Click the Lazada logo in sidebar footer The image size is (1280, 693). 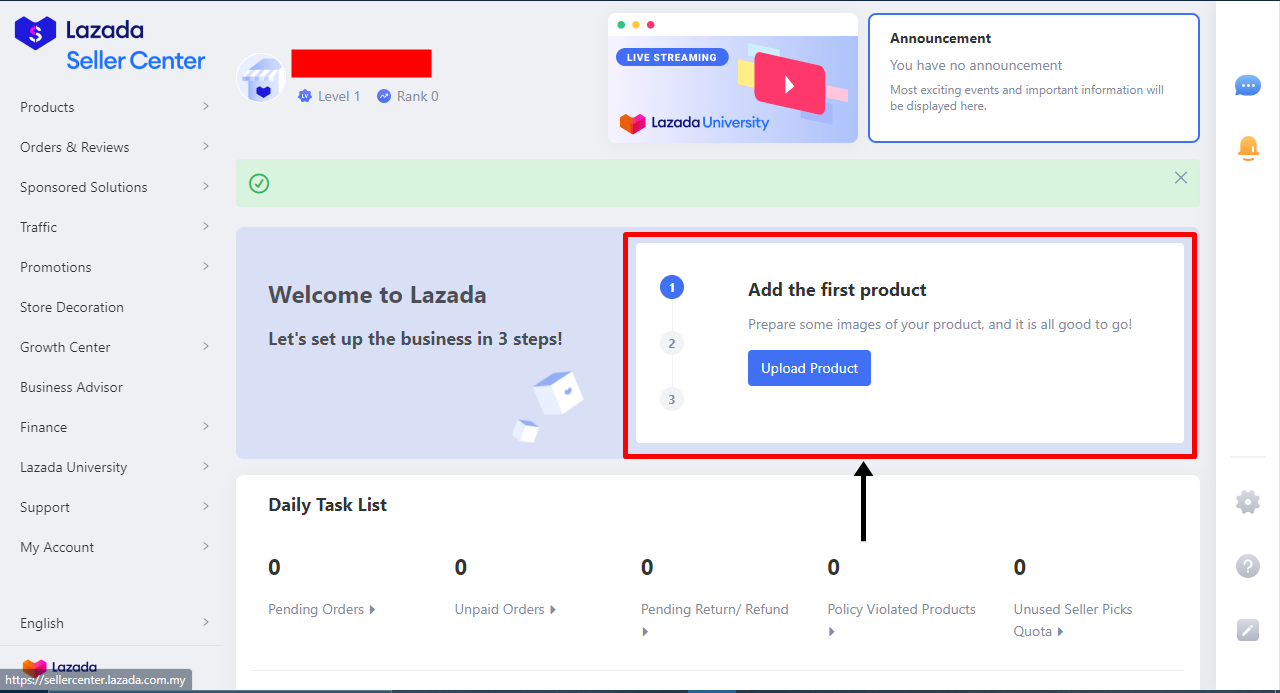tap(60, 667)
